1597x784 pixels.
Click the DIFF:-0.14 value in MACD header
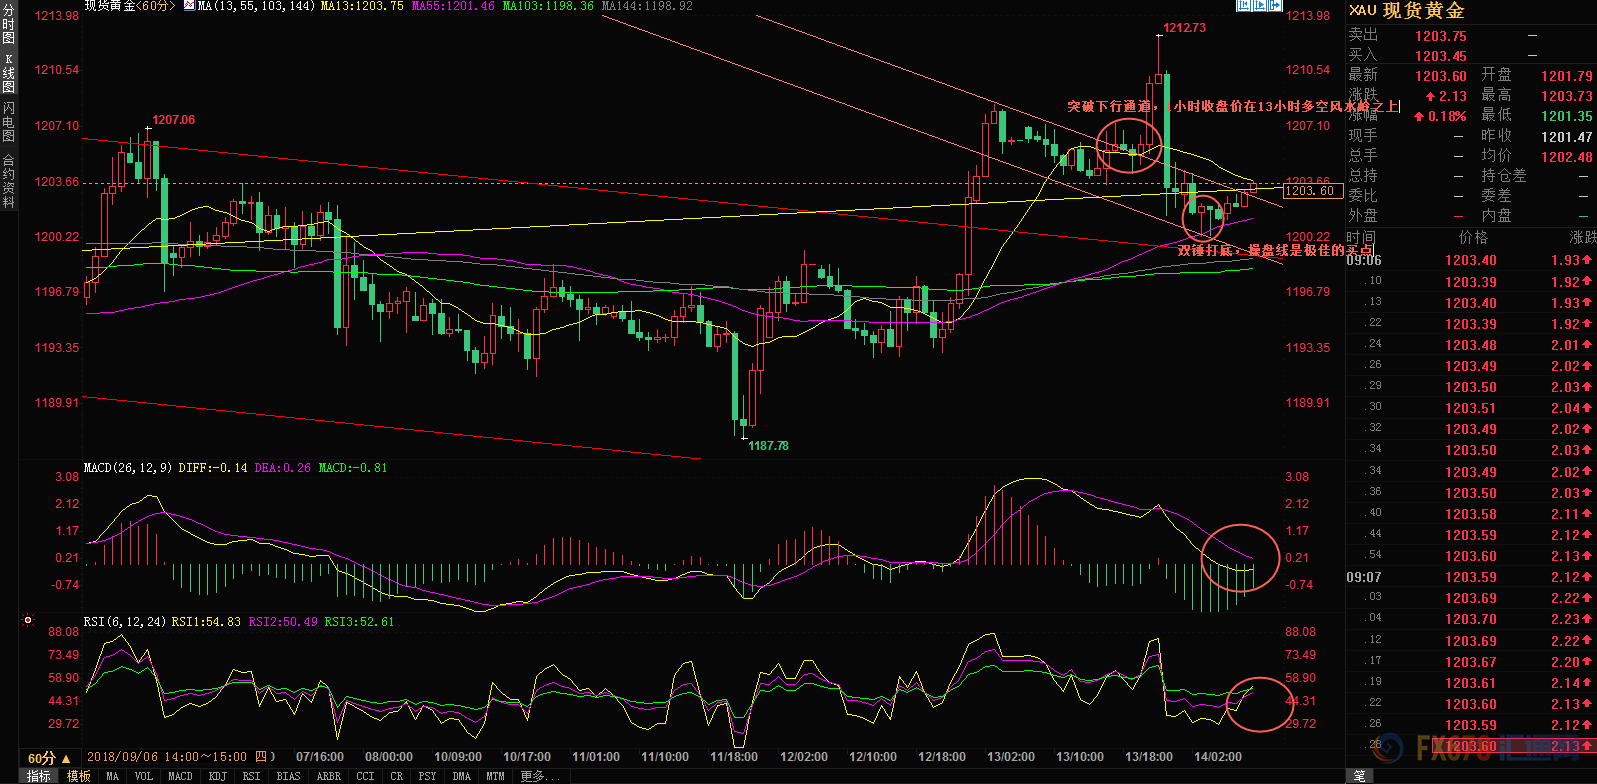(x=213, y=468)
